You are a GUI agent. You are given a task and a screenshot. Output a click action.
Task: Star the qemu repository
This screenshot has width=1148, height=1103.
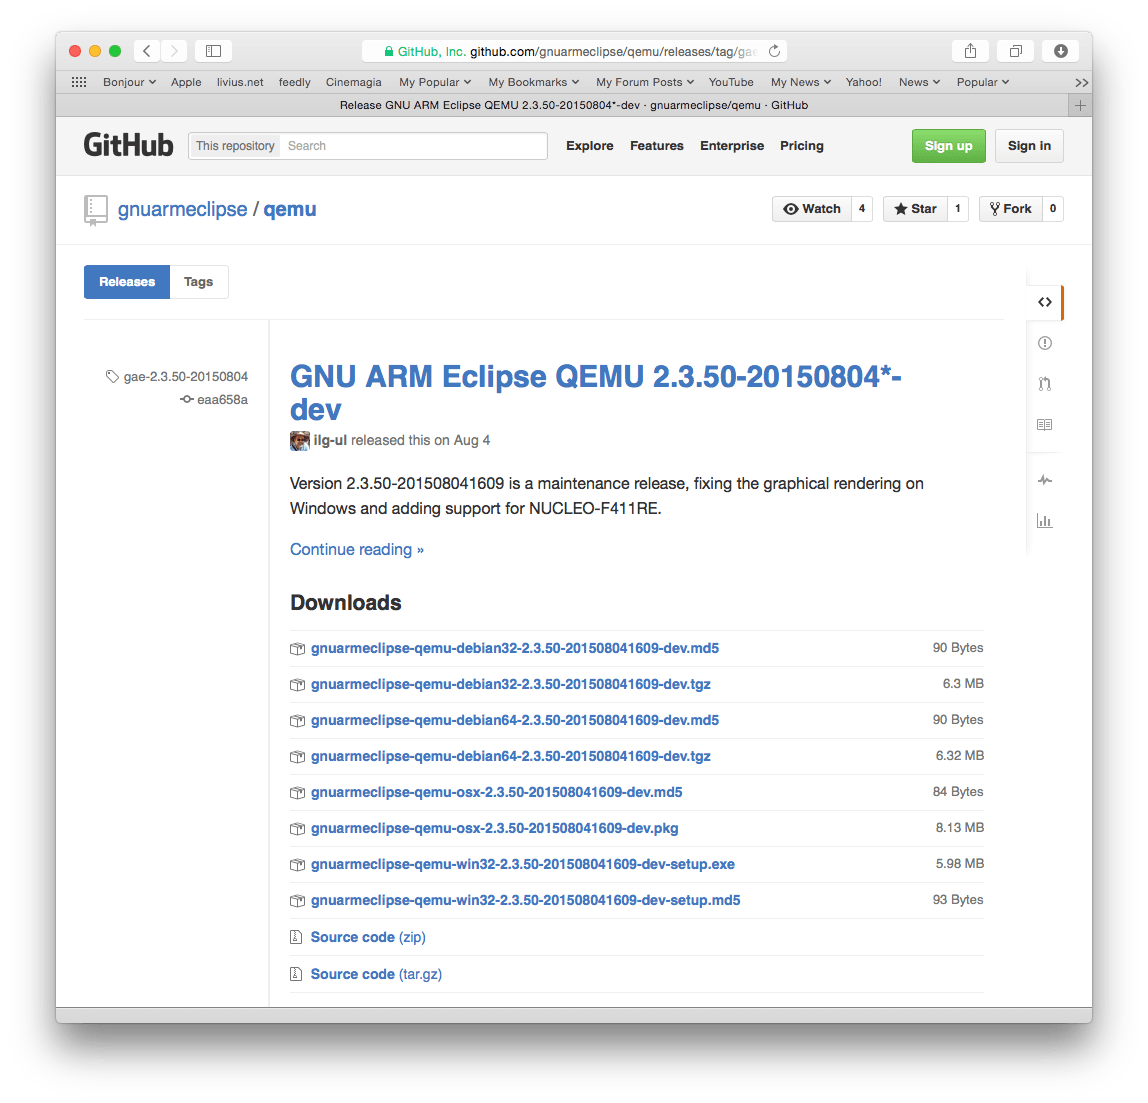coord(914,208)
